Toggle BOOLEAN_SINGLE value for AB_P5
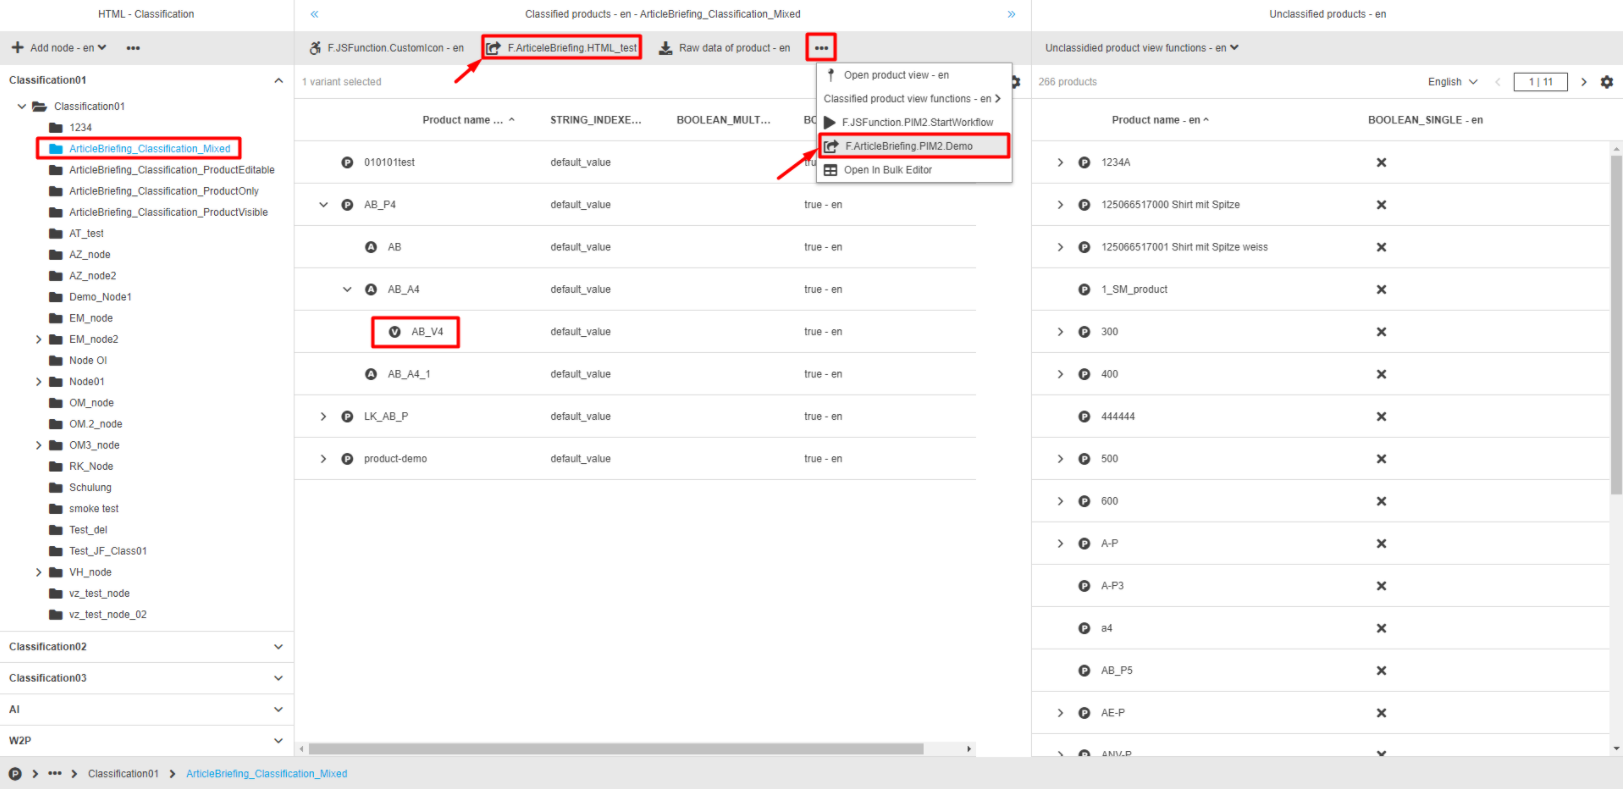1623x789 pixels. pos(1381,671)
